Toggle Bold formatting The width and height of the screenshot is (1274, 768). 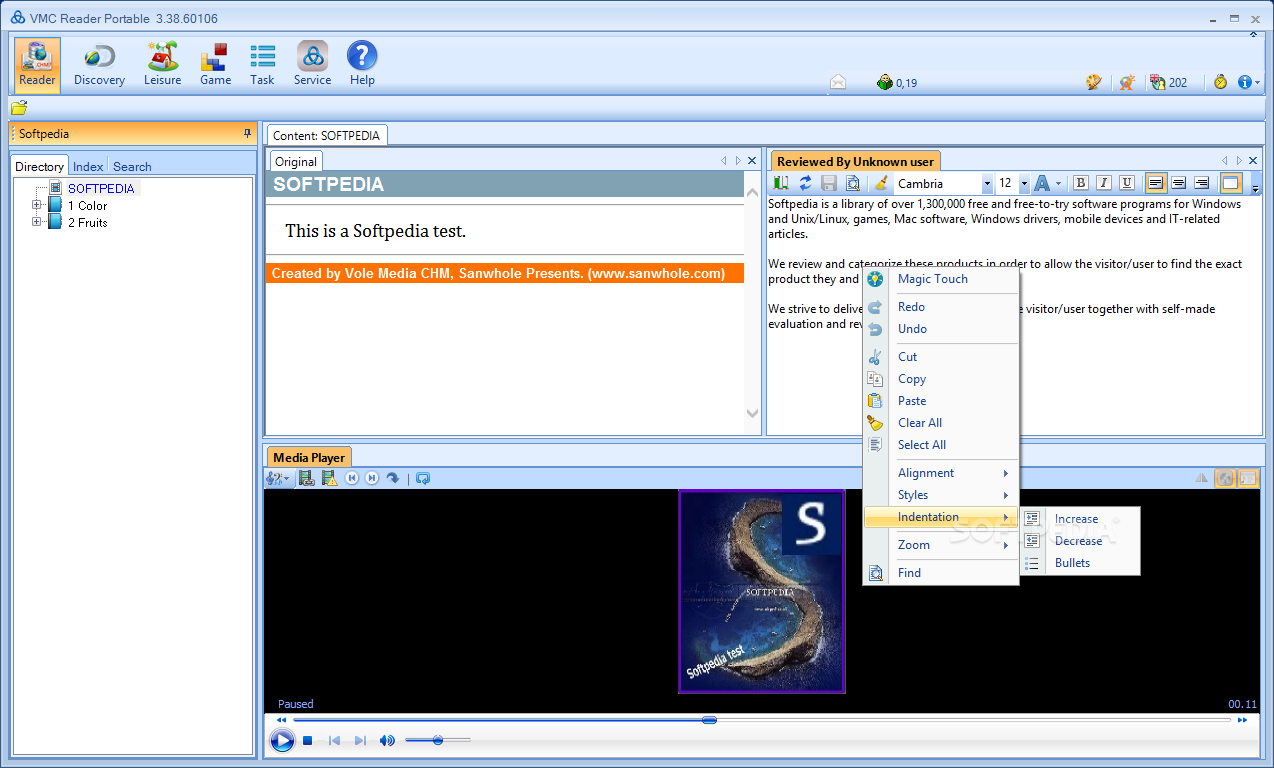[1080, 183]
